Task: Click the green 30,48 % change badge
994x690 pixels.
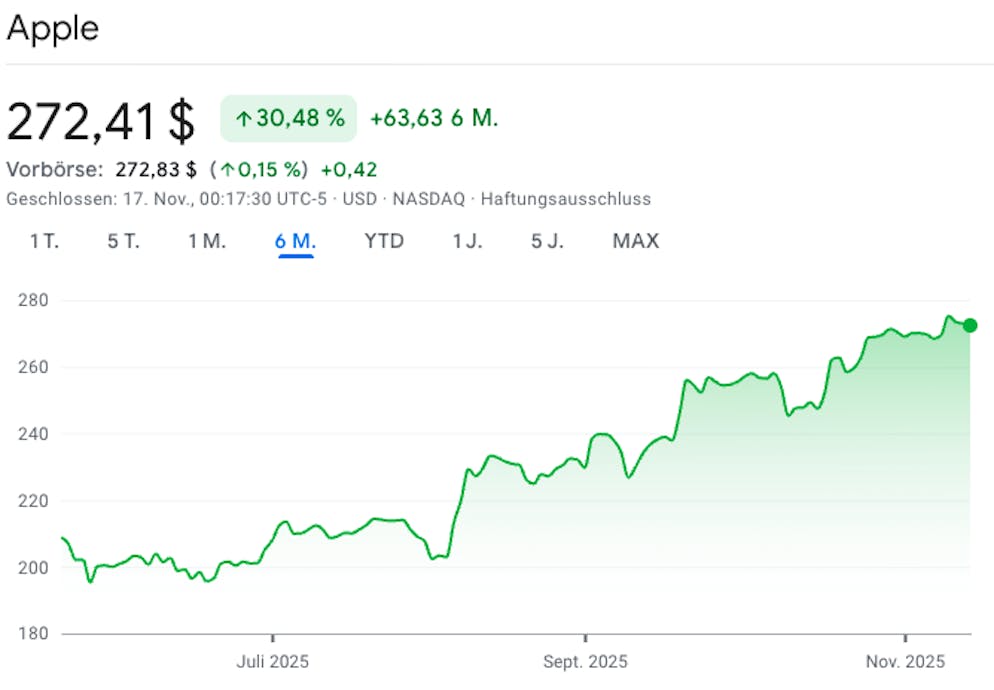Action: pos(288,119)
